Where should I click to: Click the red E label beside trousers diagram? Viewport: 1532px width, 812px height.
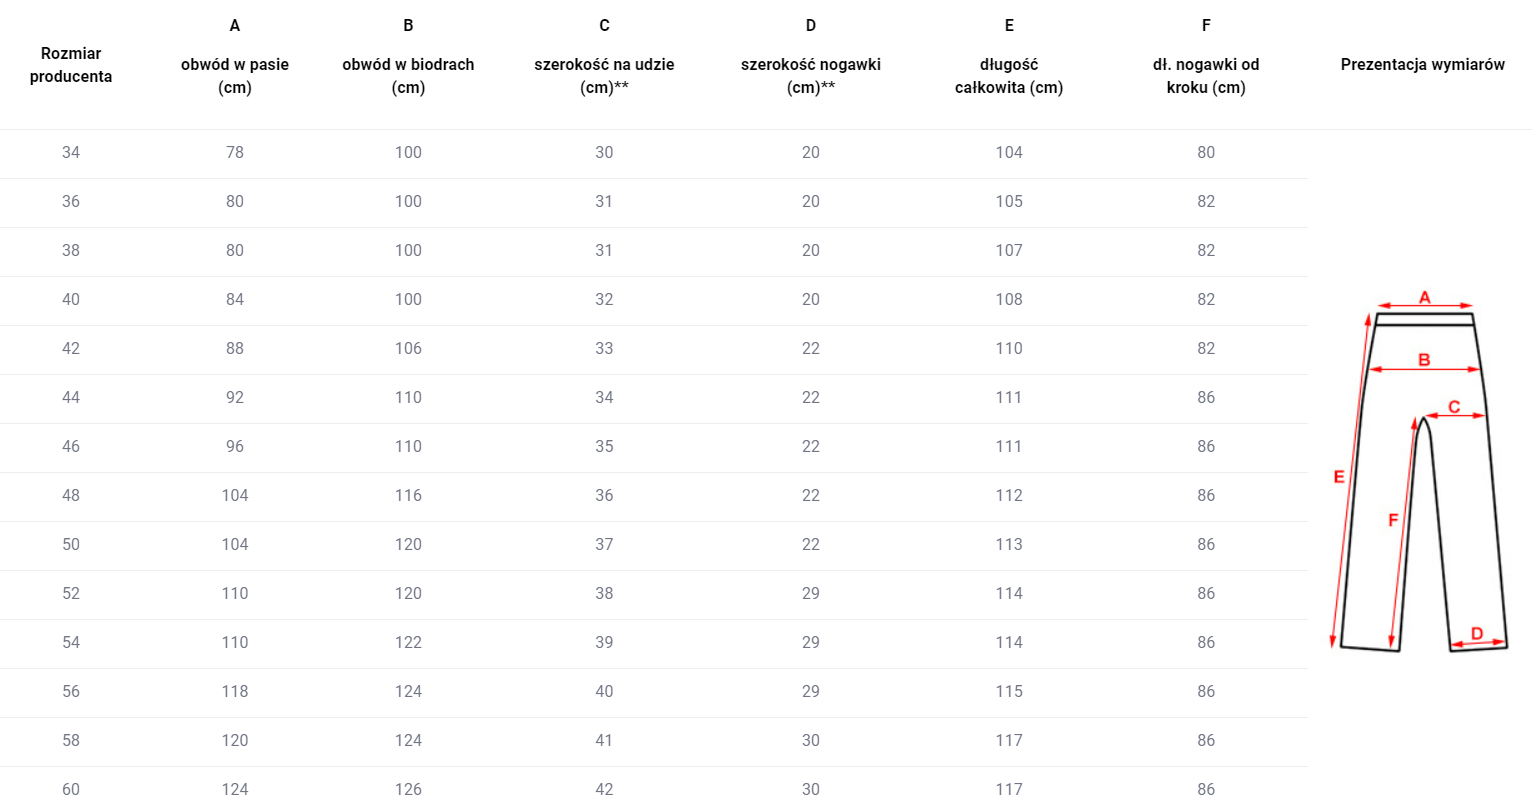pos(1339,477)
